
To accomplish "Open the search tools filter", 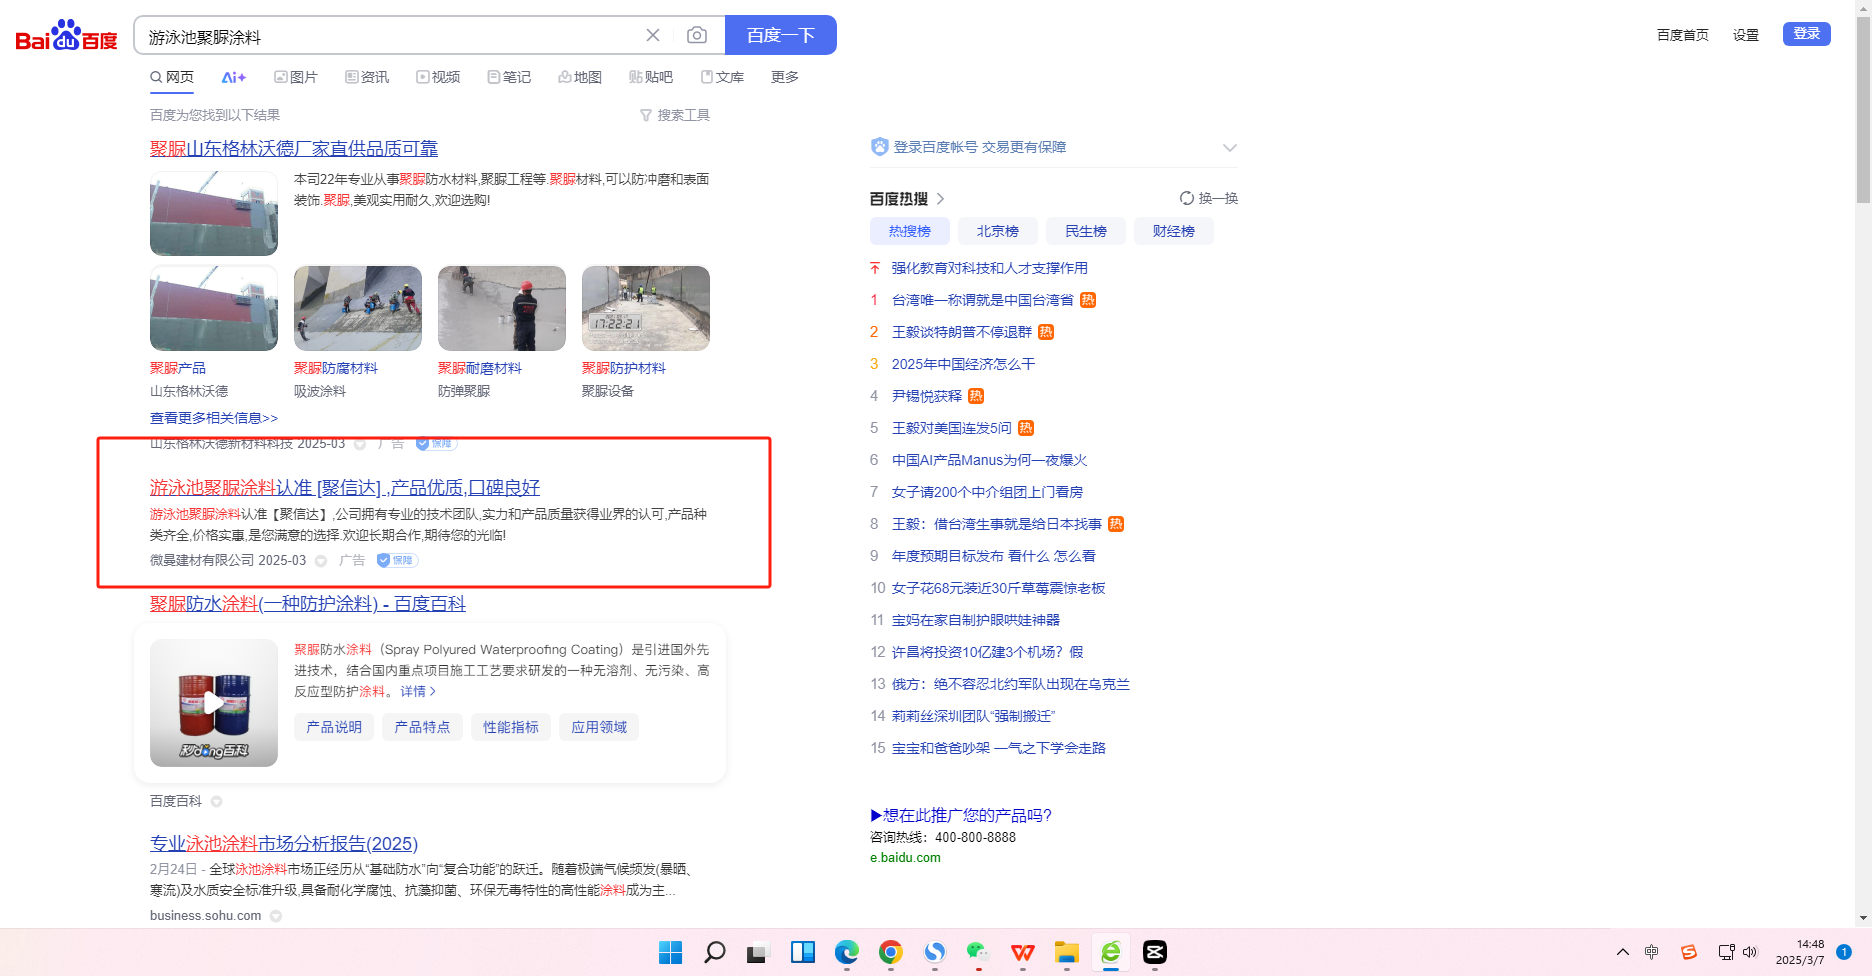I will 675,116.
